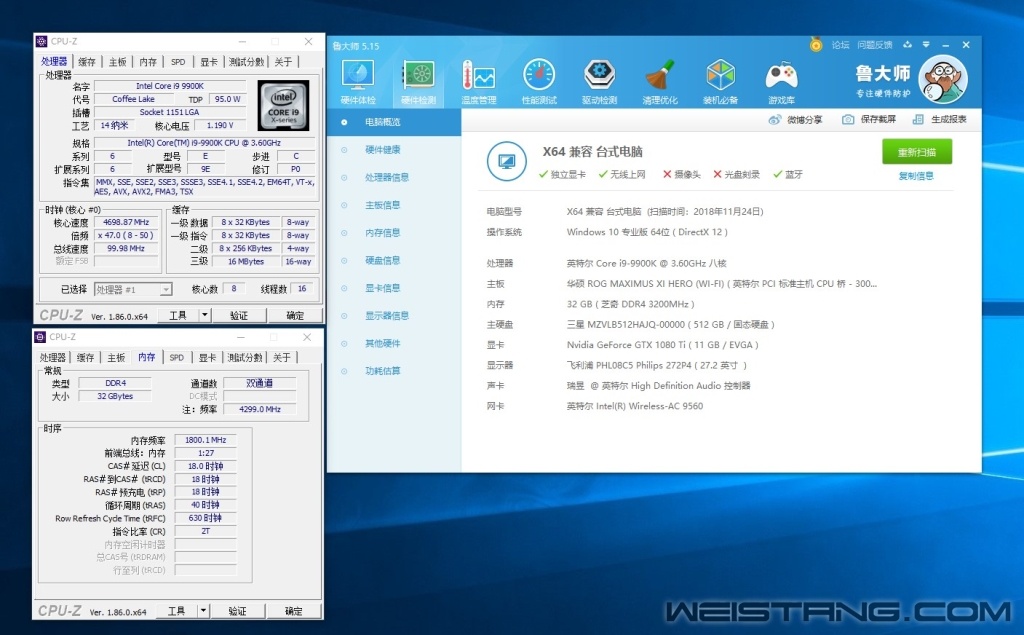Open the 鲁大师 title bar dropdown menu arrow
This screenshot has width=1024, height=635.
point(926,45)
